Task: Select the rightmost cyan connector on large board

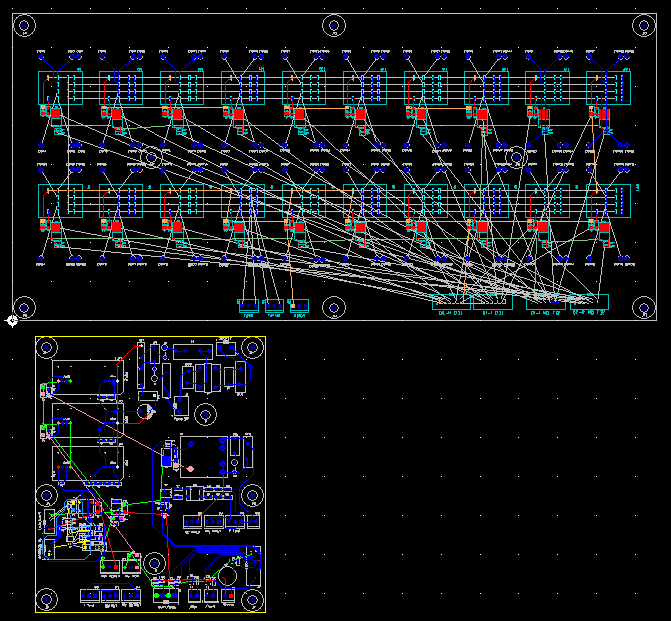Action: point(589,302)
